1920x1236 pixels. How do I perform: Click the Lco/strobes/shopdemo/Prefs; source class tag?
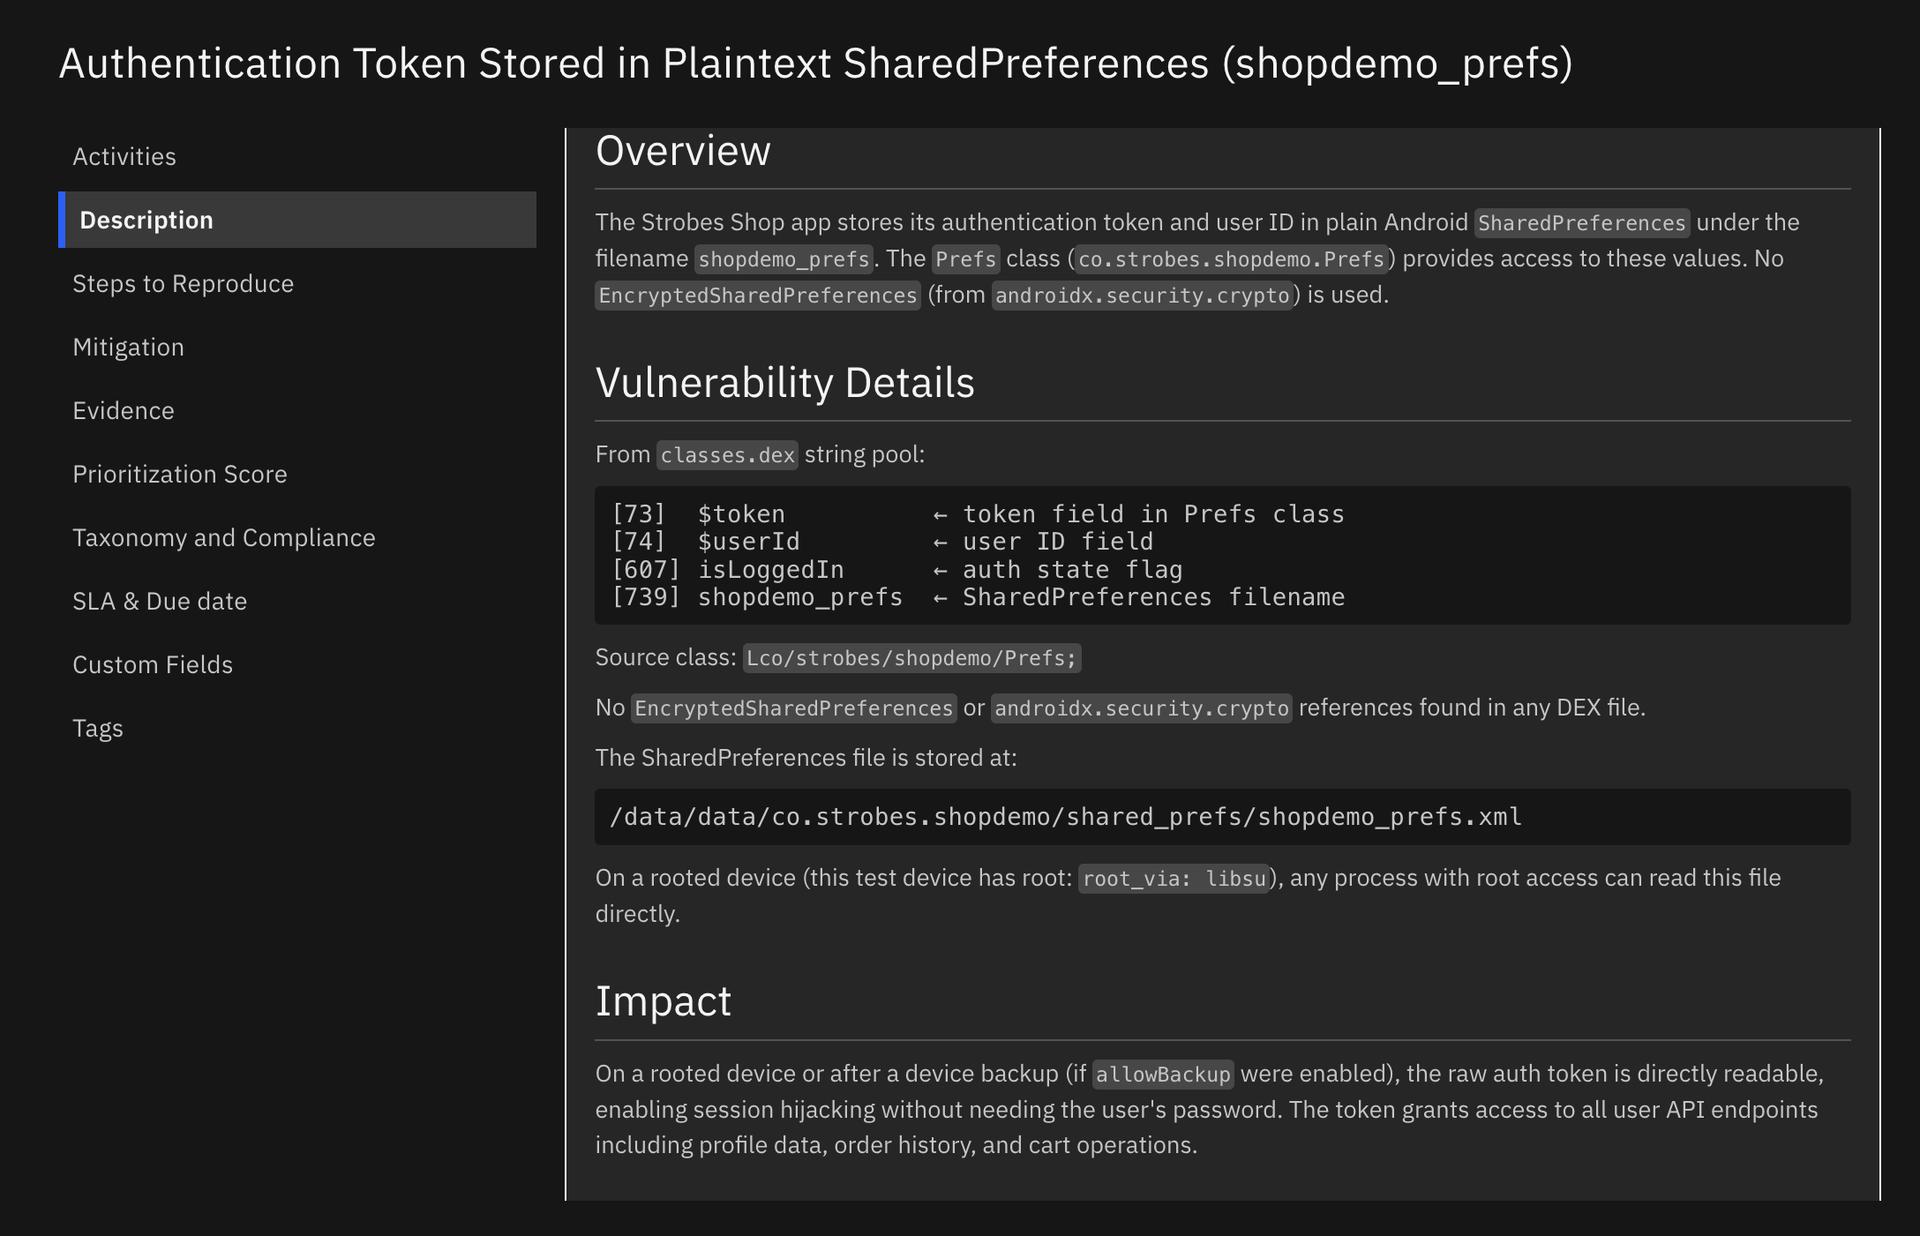912,658
